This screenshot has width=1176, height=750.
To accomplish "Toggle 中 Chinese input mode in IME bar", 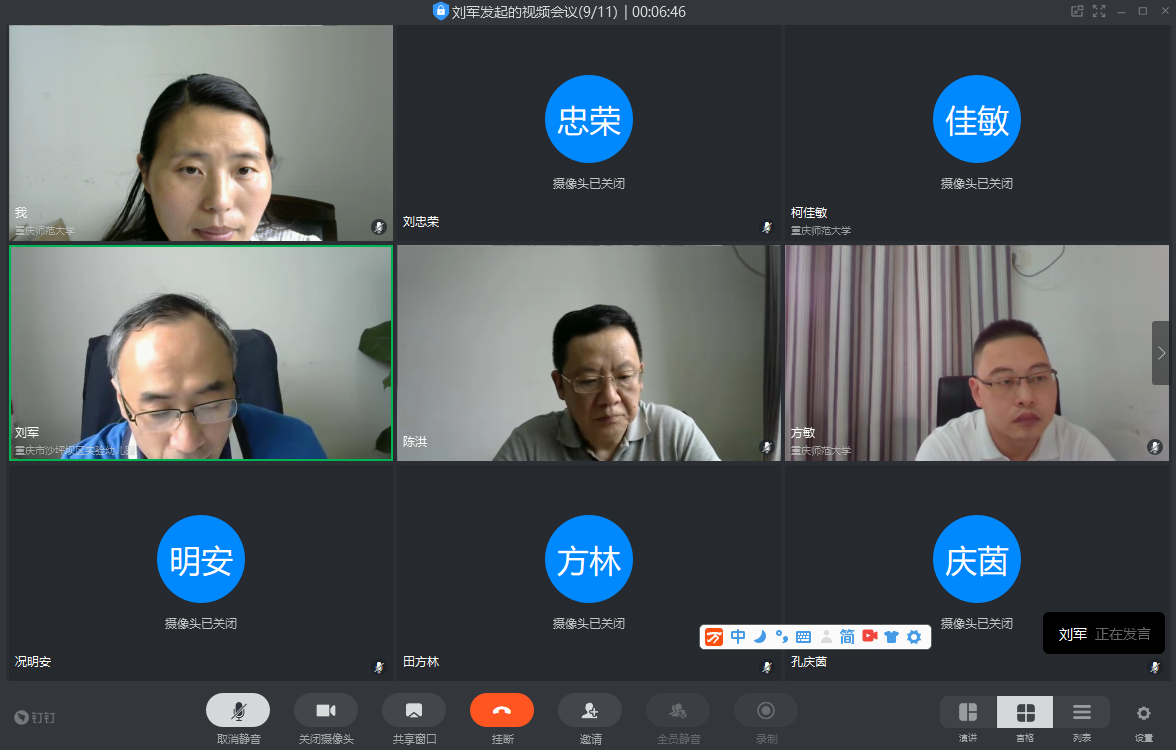I will 738,637.
